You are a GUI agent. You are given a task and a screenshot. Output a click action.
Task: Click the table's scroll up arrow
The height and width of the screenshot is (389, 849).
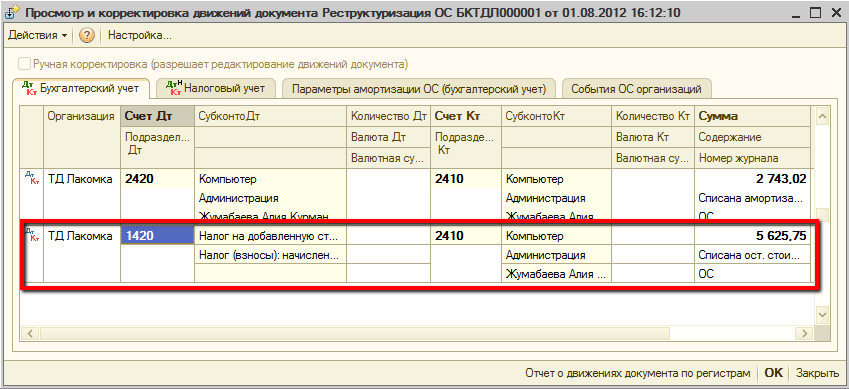pyautogui.click(x=821, y=115)
